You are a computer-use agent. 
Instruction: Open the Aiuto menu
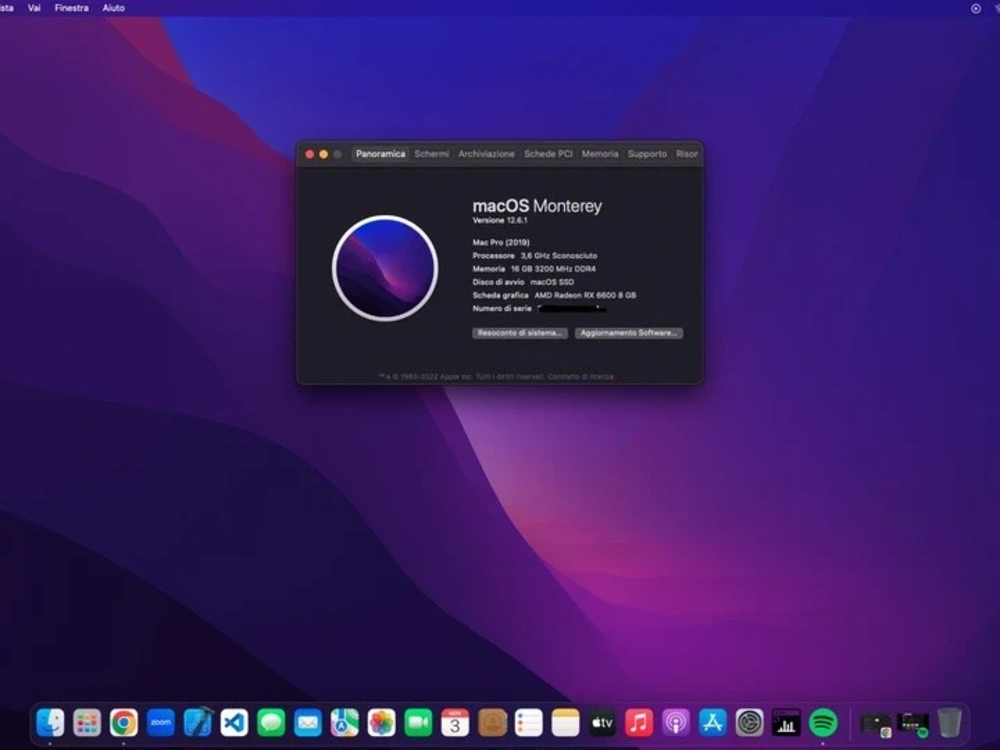coord(114,8)
